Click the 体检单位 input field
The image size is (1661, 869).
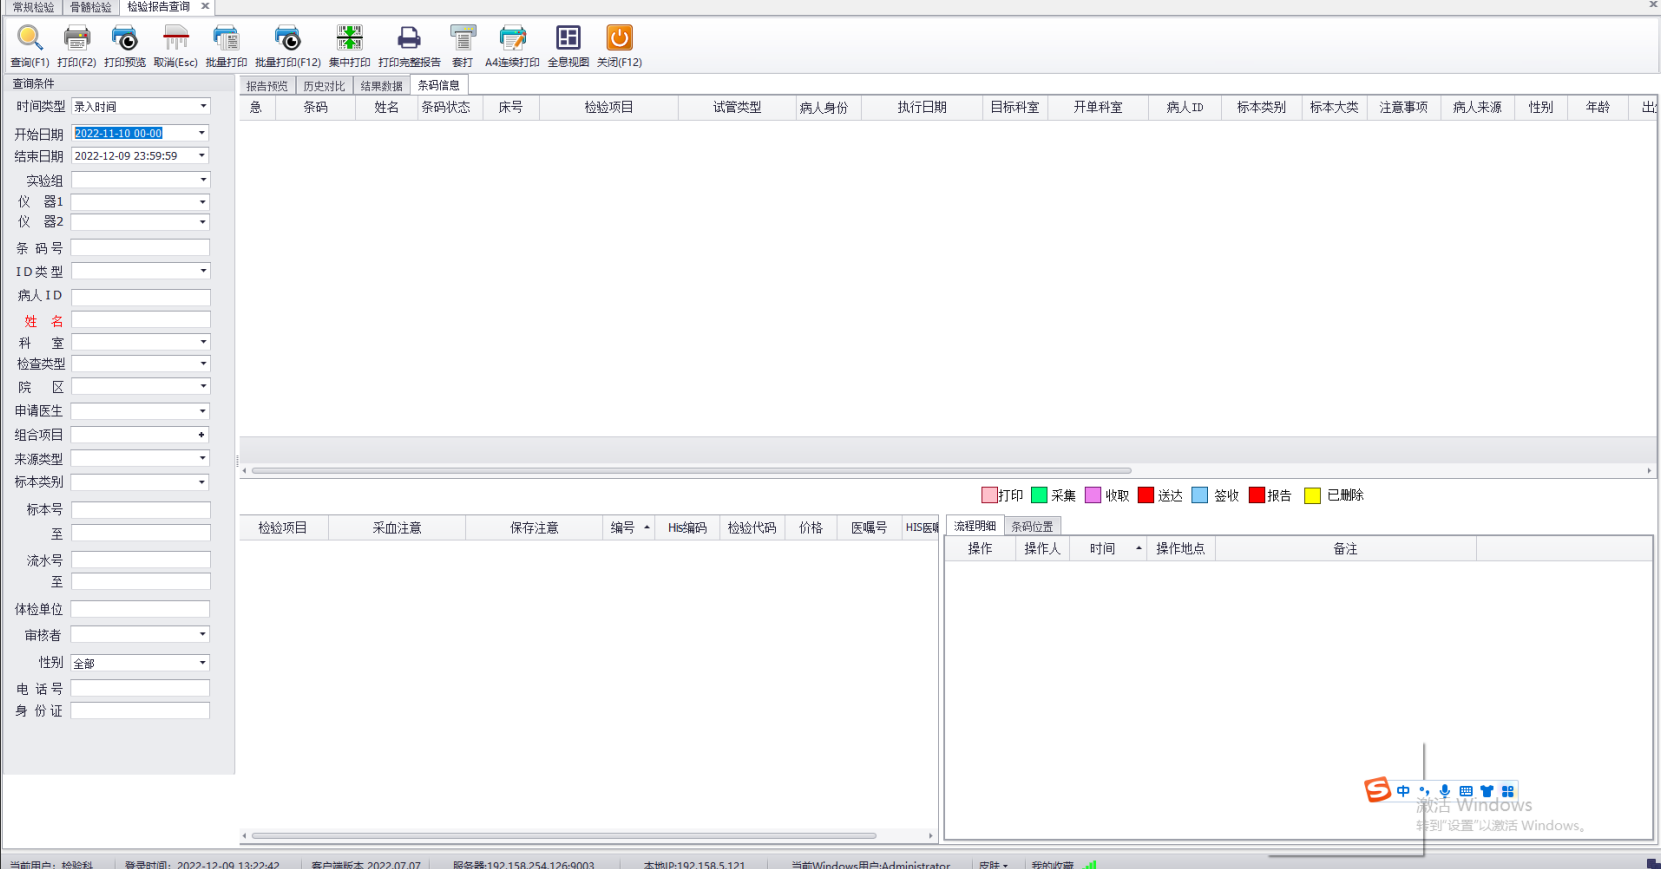[140, 609]
